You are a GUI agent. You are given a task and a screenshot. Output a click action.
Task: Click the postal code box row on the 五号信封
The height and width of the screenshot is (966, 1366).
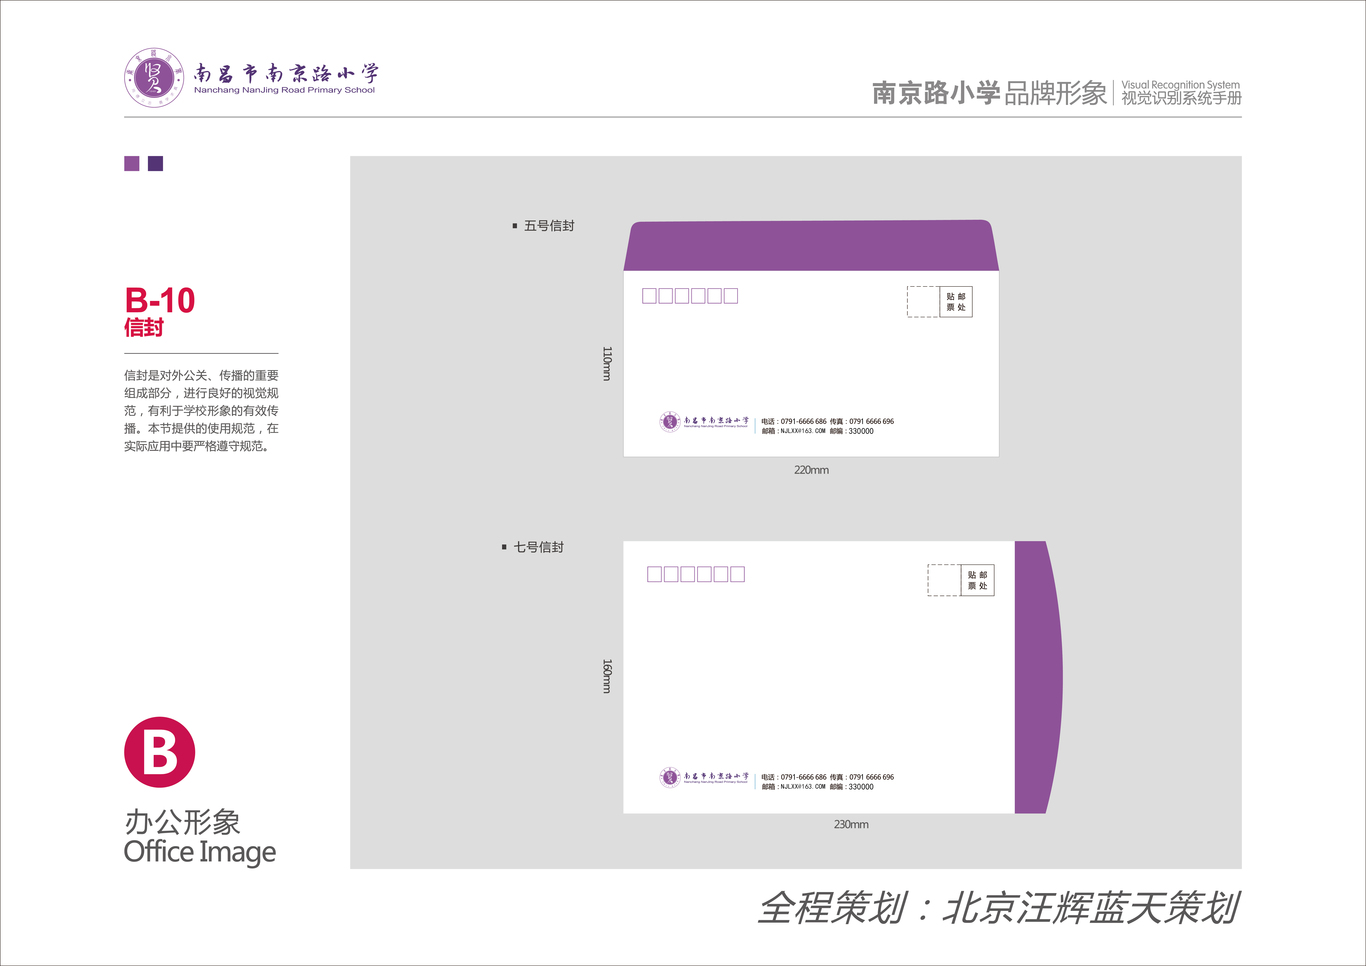click(x=690, y=296)
